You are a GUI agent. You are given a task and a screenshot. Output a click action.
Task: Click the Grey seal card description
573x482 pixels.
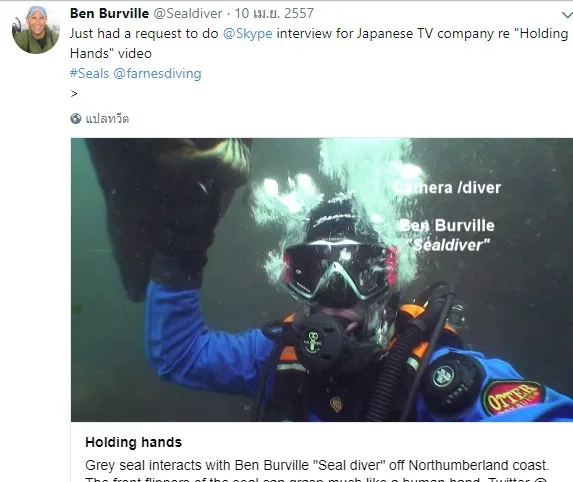click(317, 471)
